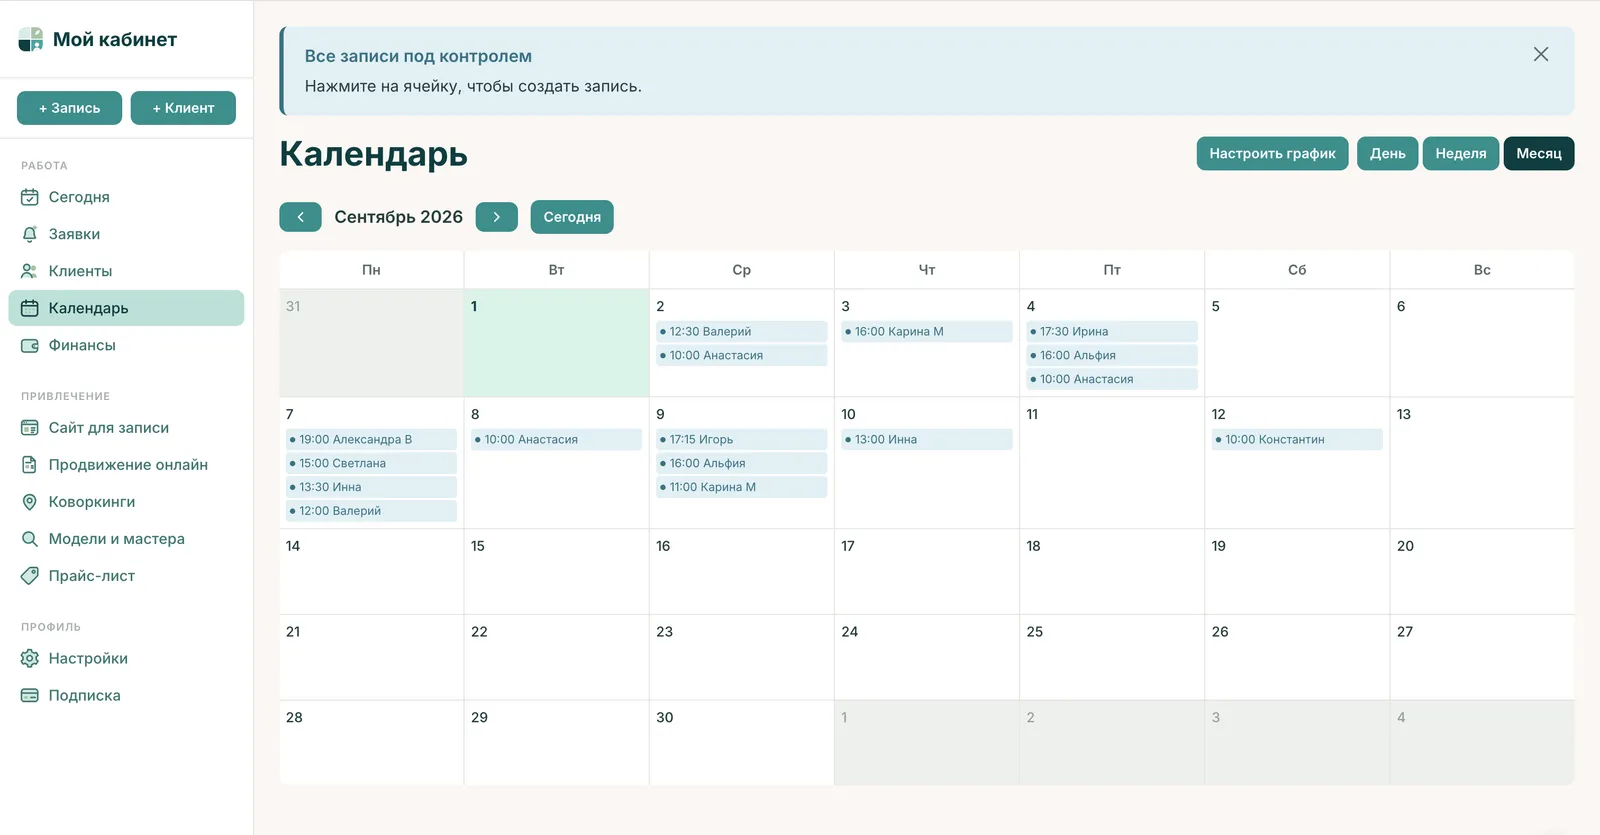The width and height of the screenshot is (1600, 835).
Task: Open the 12:00 Валерий appointment on the 7th
Action: [x=371, y=511]
